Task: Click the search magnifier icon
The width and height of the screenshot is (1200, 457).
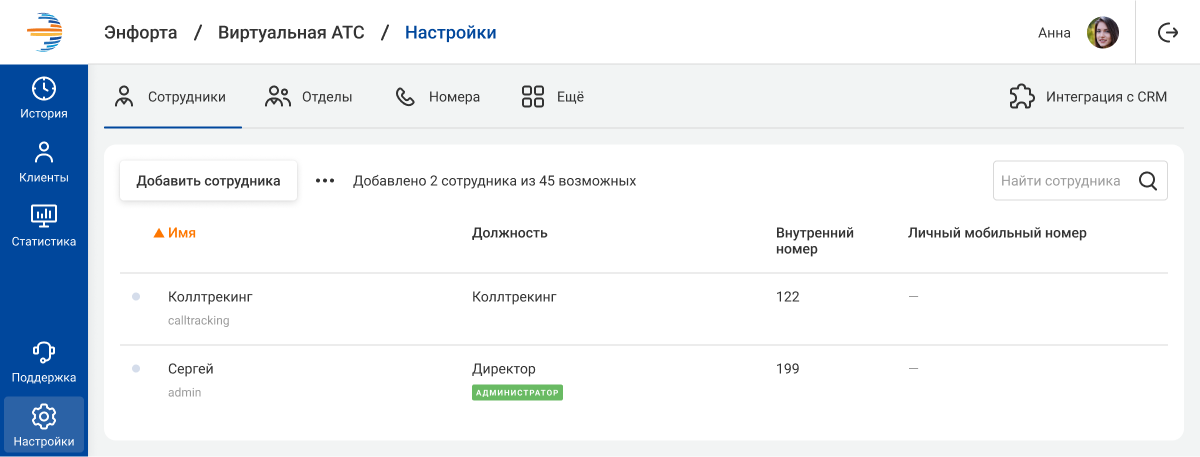Action: pyautogui.click(x=1148, y=181)
